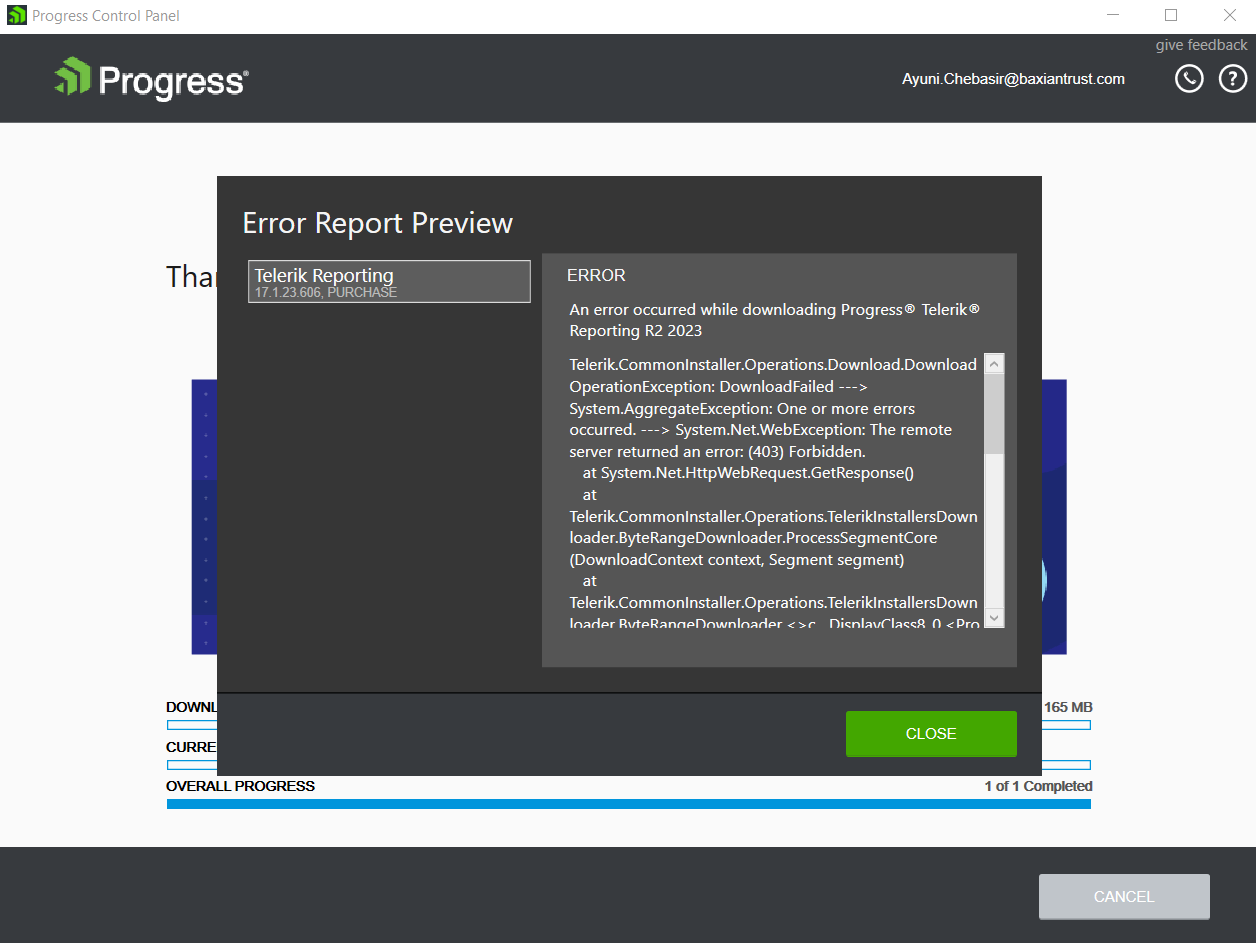Maximize the Progress Control Panel window
Screen dimensions: 1256x943
point(1171,16)
